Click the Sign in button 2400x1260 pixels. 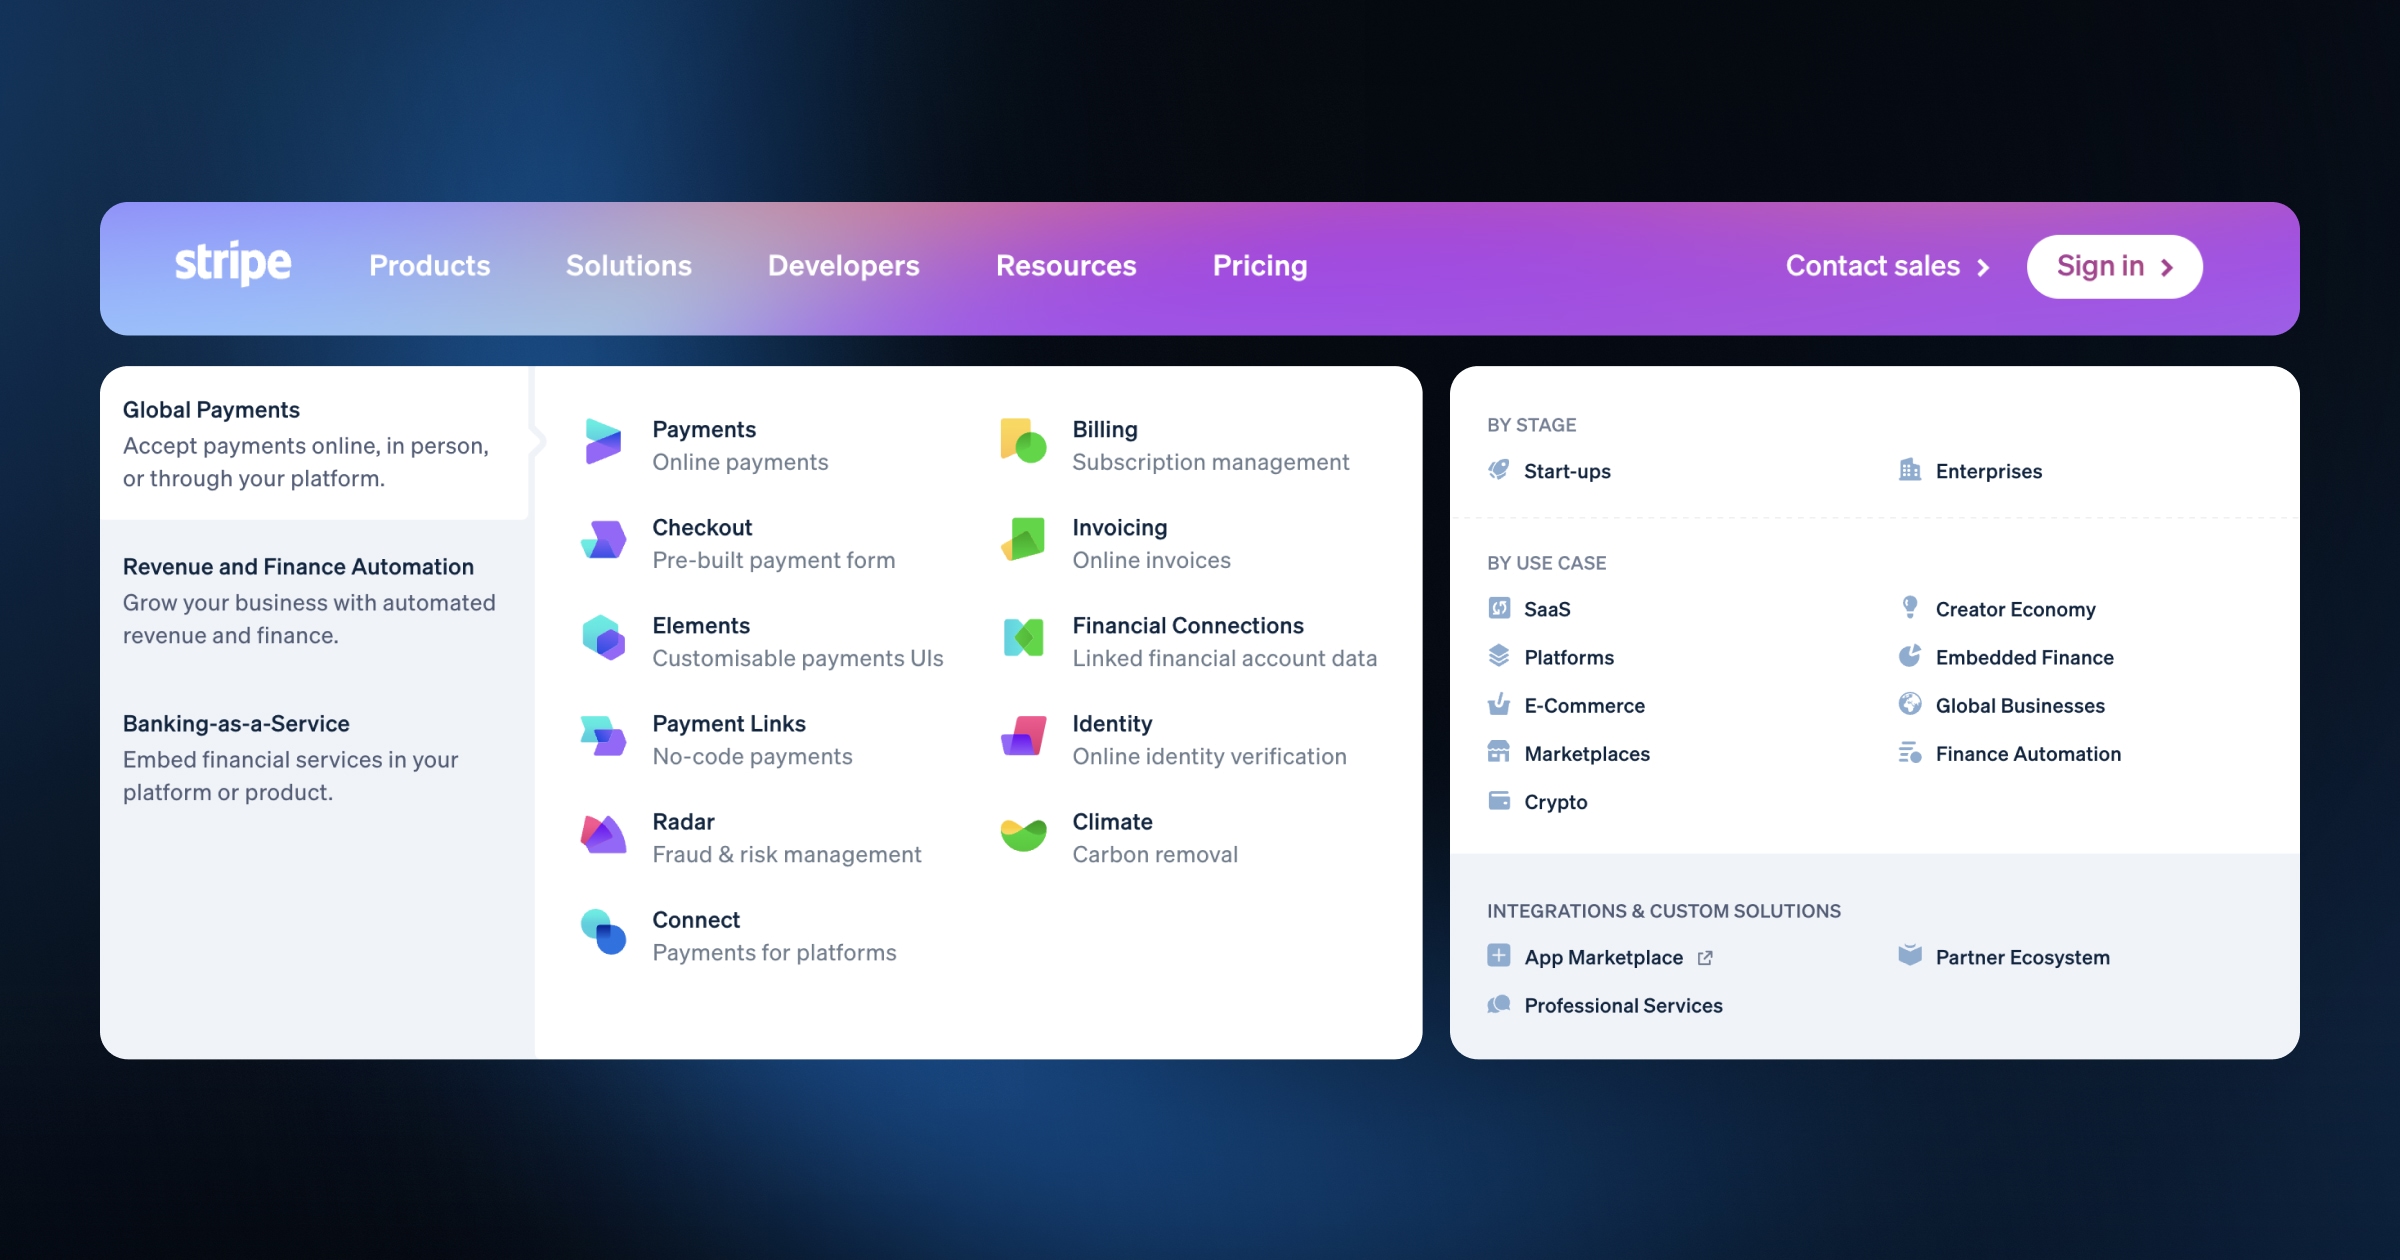pos(2113,266)
